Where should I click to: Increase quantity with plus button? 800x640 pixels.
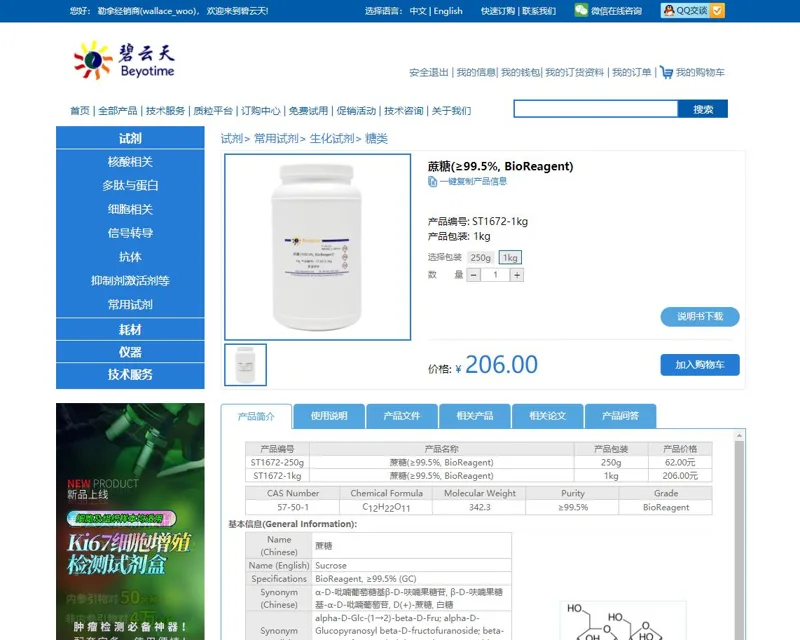[517, 275]
